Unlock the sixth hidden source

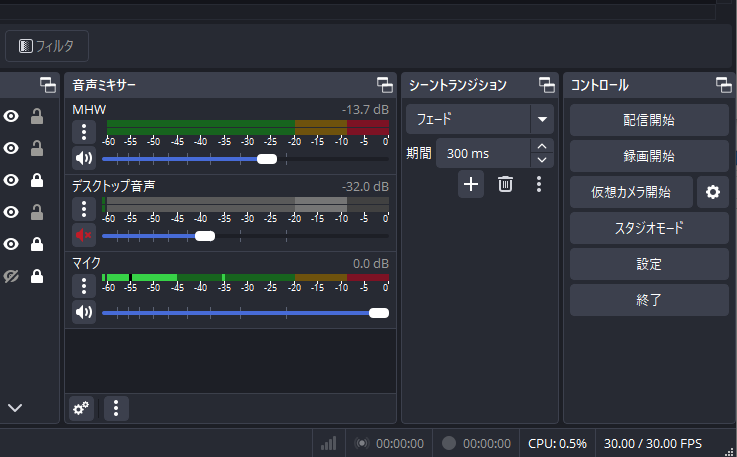(x=37, y=276)
